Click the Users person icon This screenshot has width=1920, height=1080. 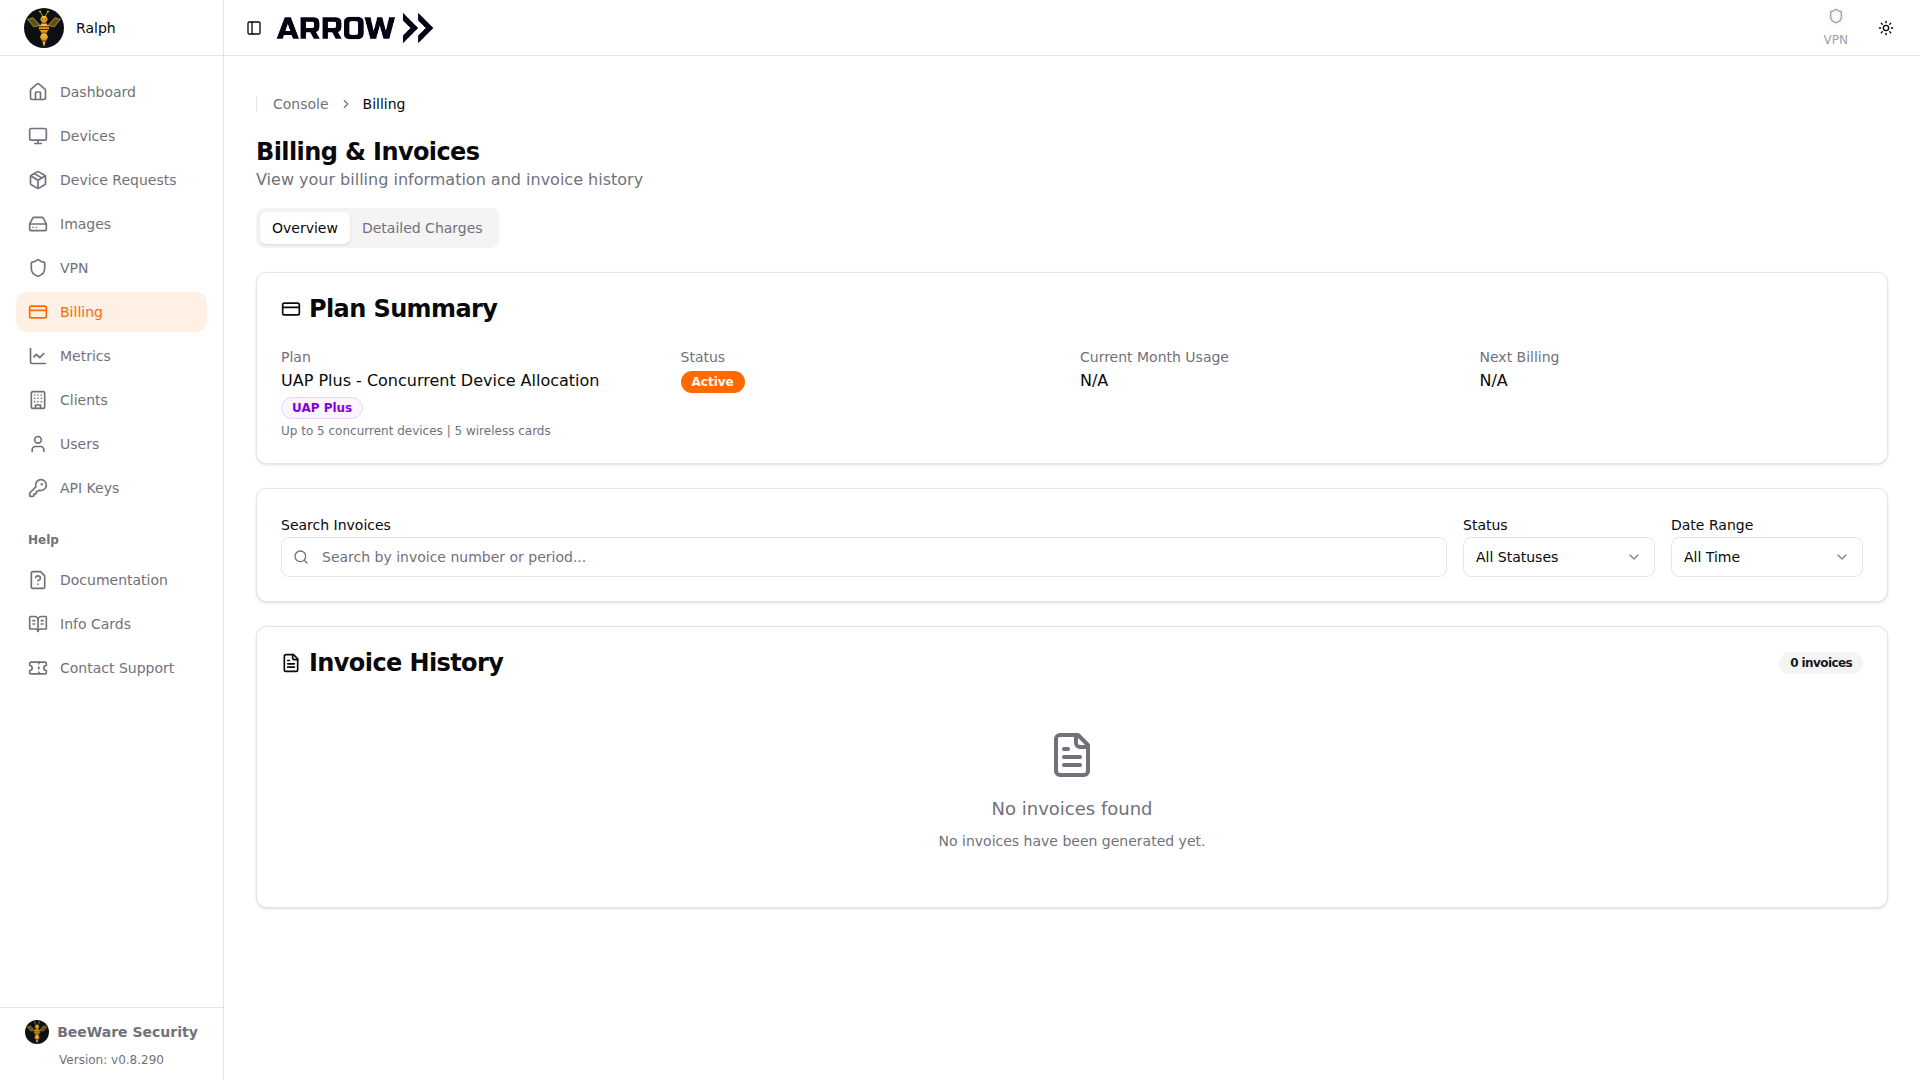click(38, 444)
